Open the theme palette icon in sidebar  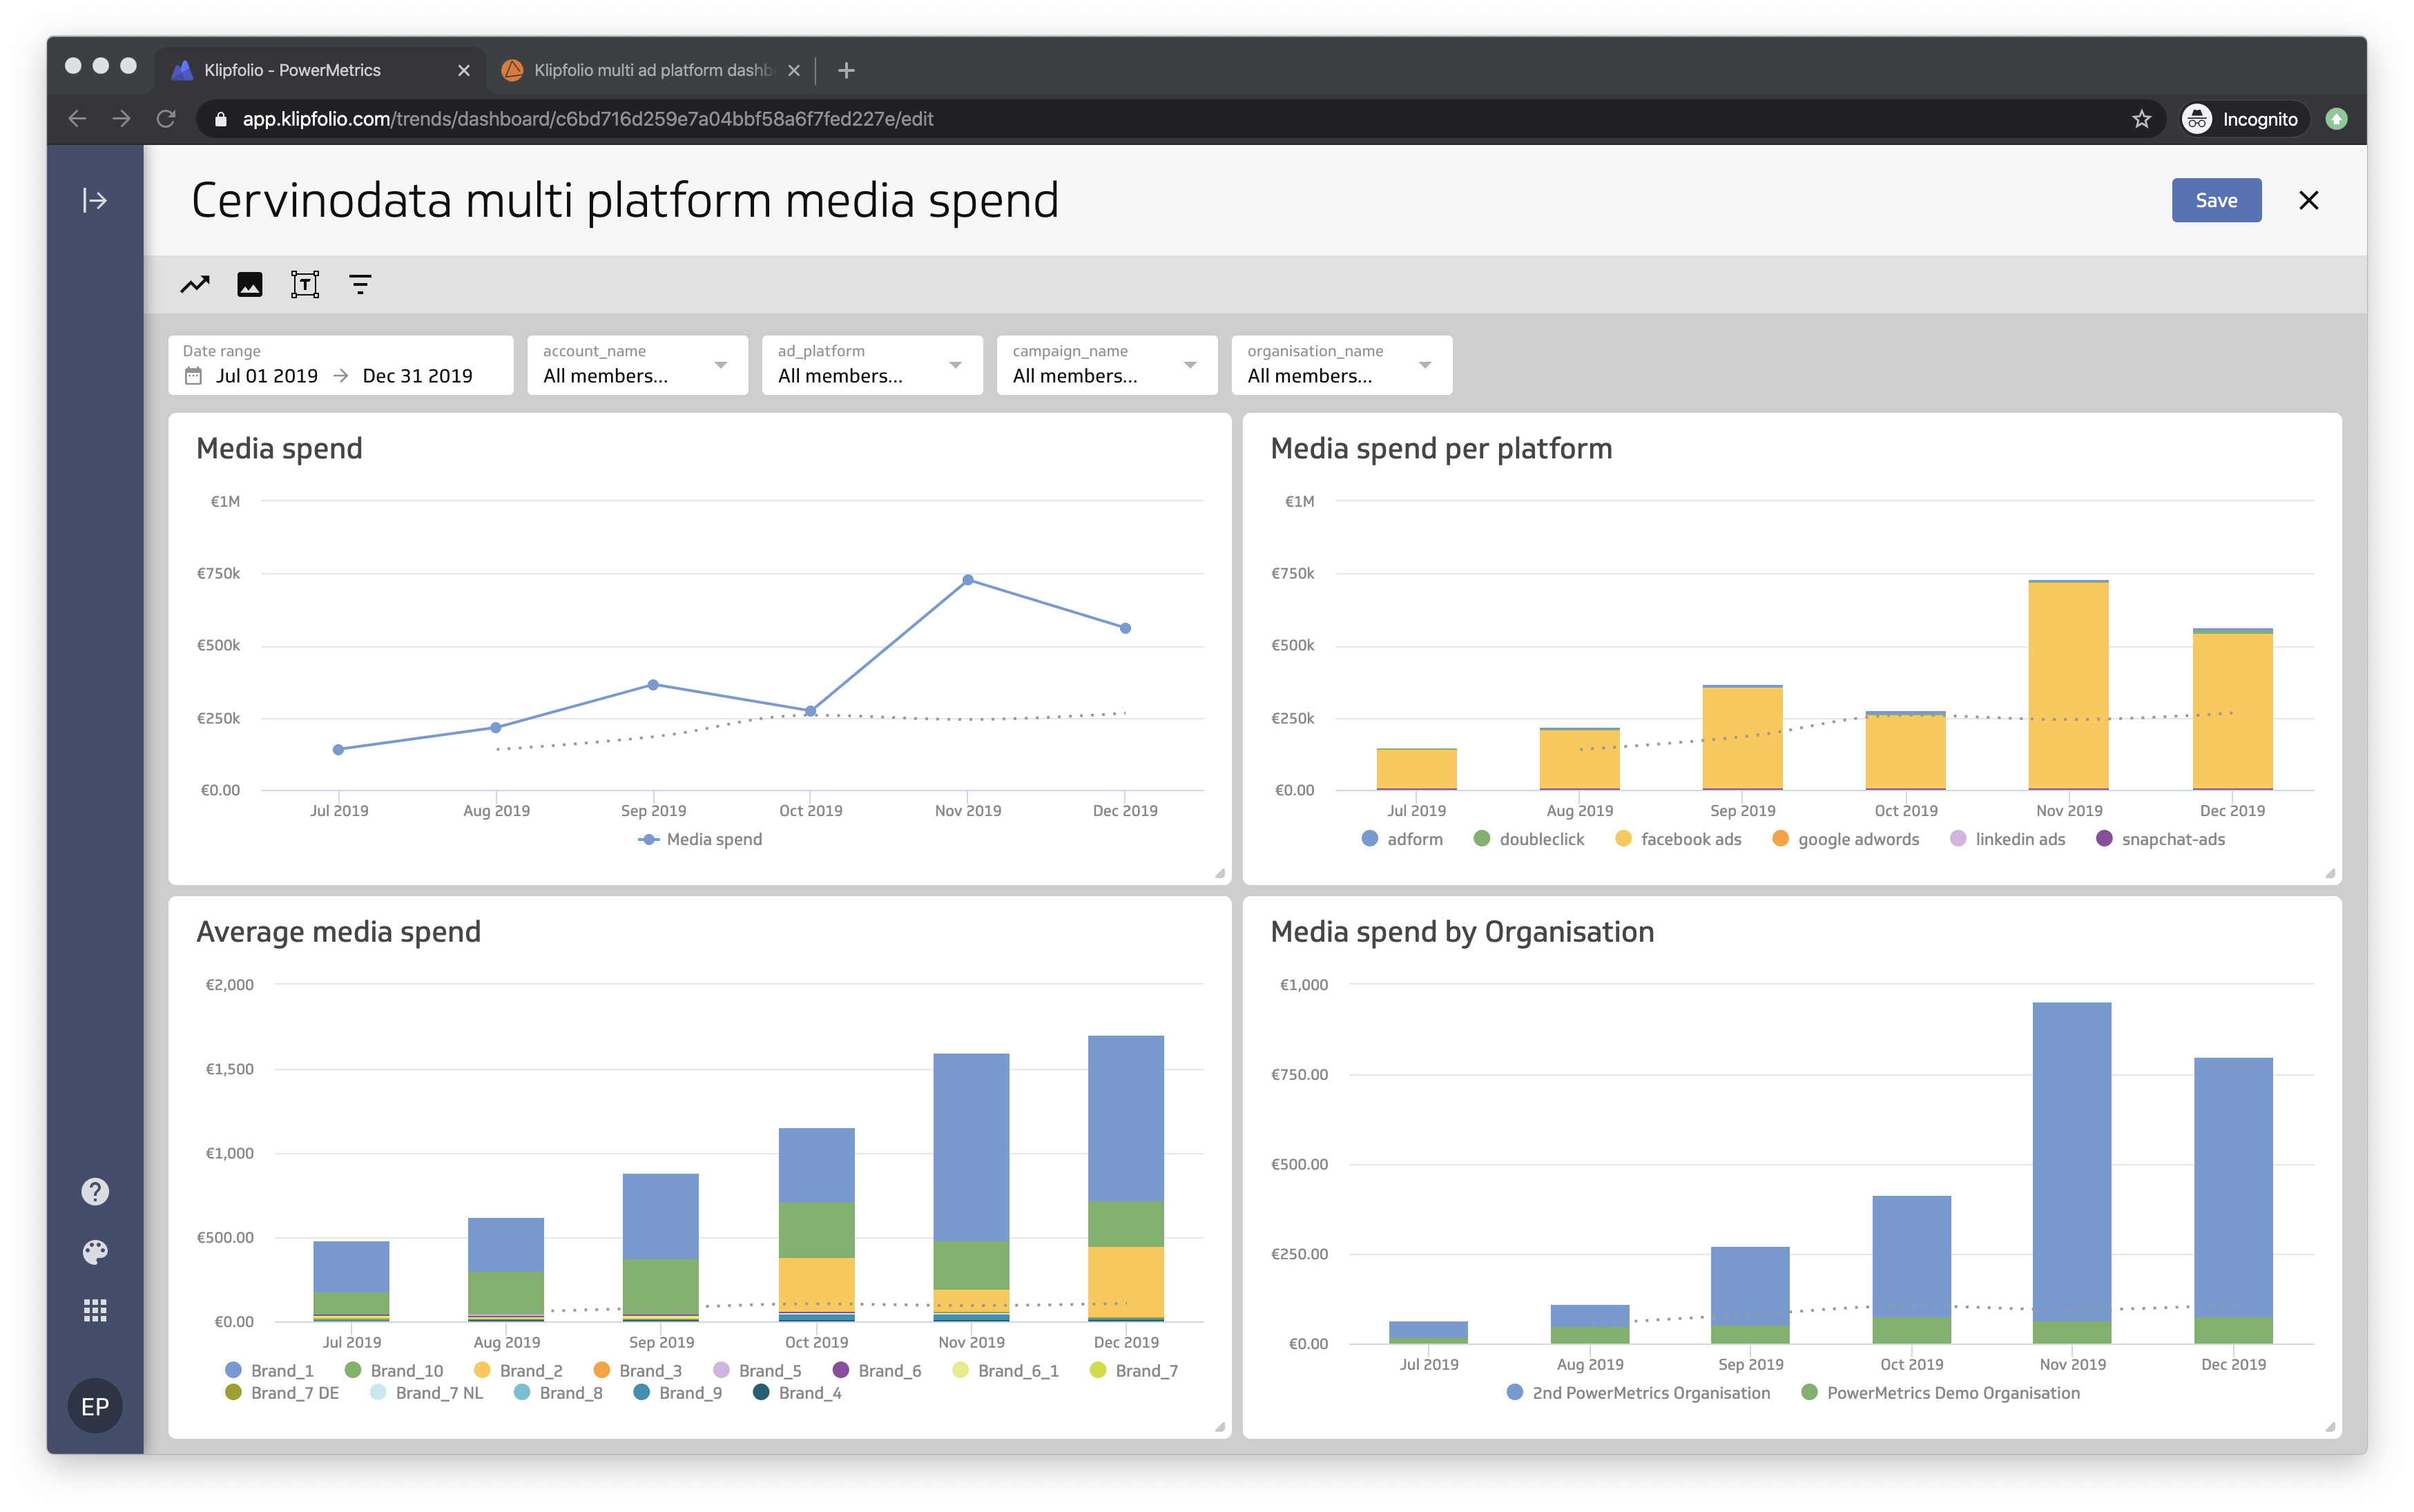tap(95, 1252)
